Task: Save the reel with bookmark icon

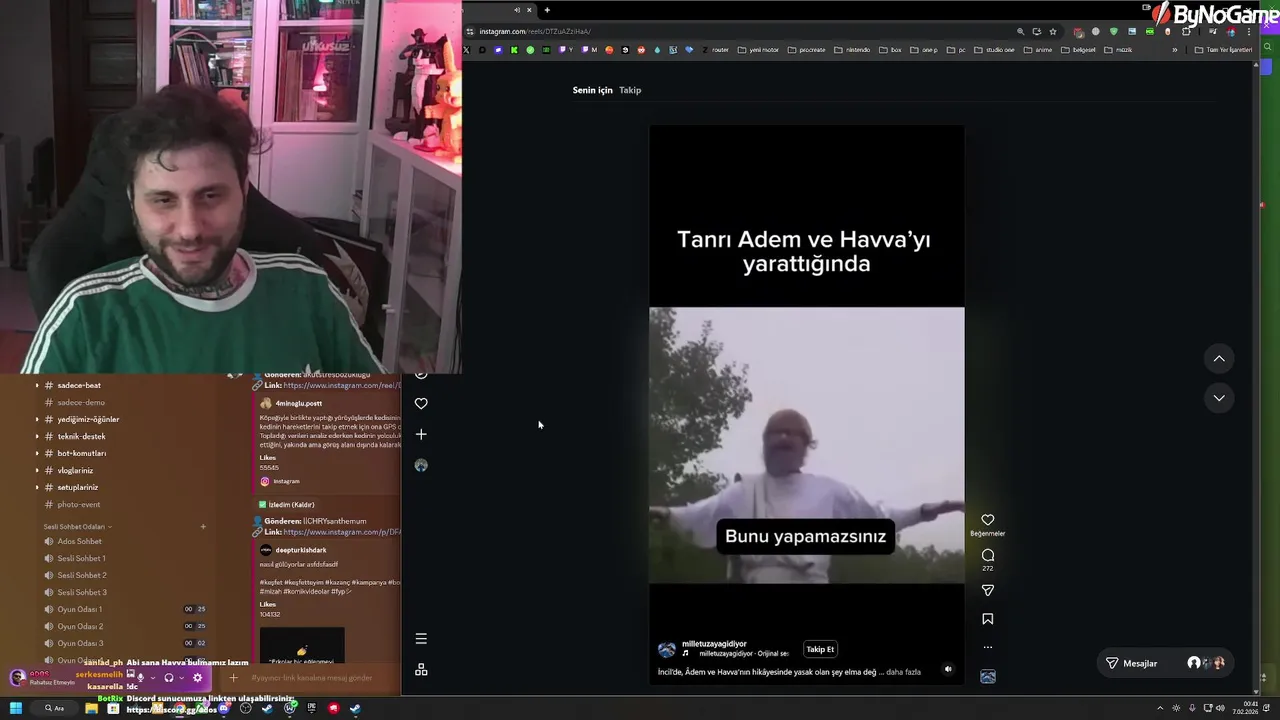Action: (987, 619)
